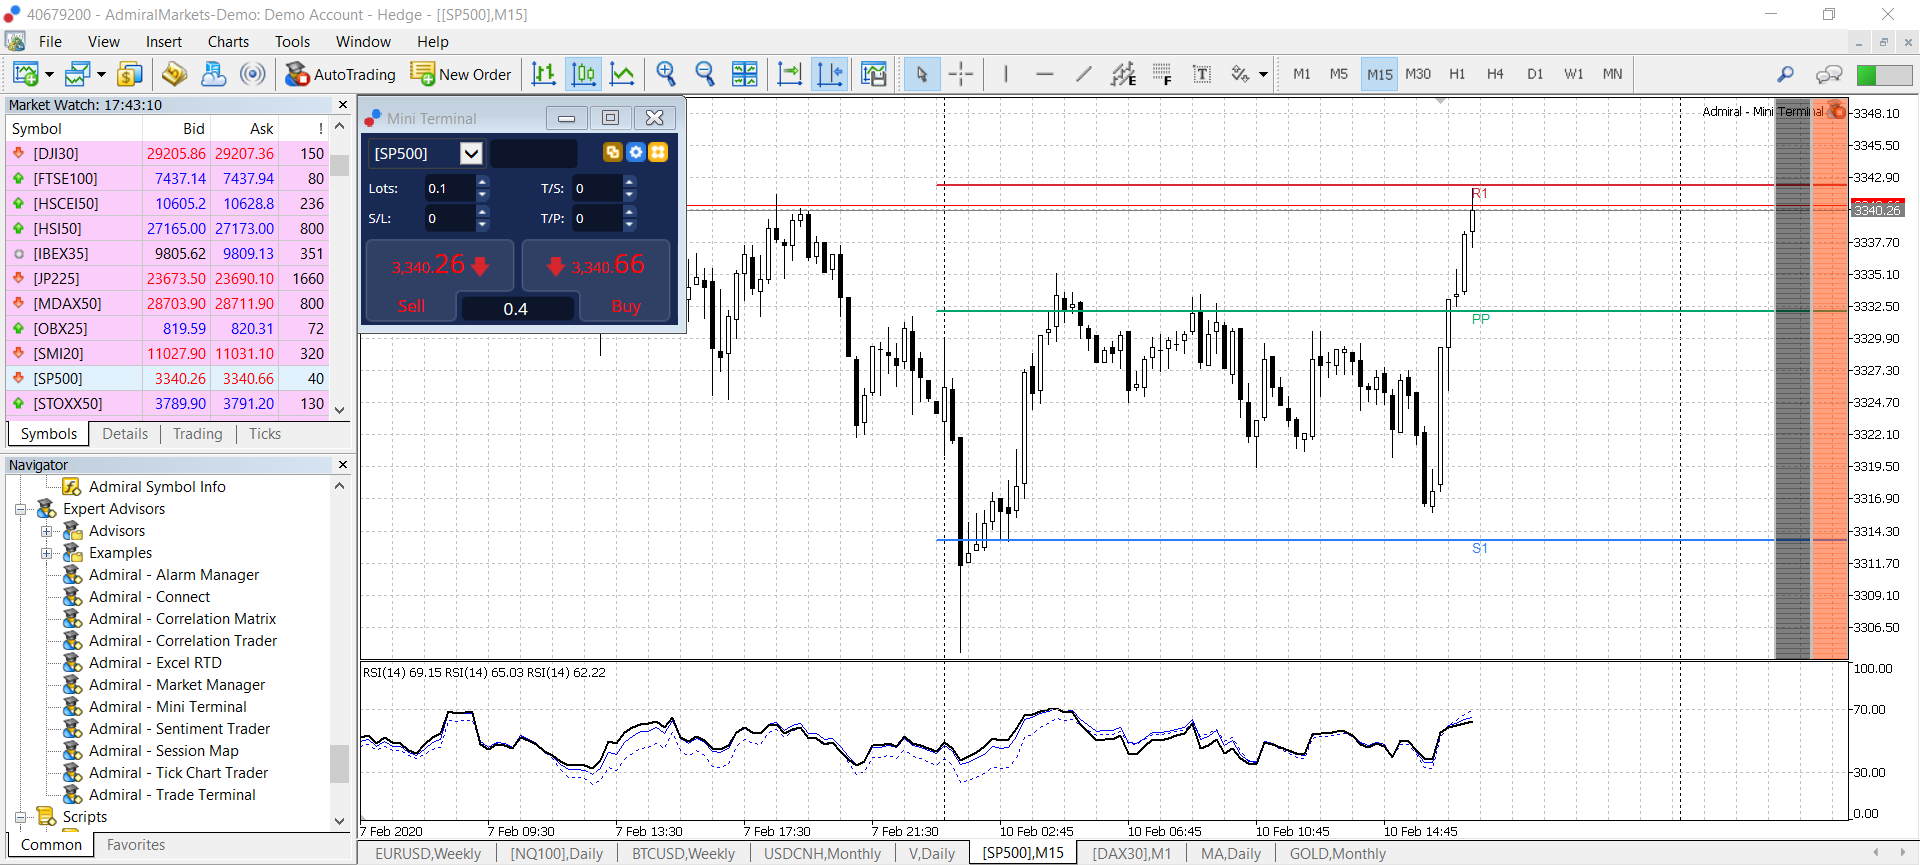Click the Navigator vertical scrollbar thumb
Image resolution: width=1920 pixels, height=865 pixels.
(x=340, y=763)
